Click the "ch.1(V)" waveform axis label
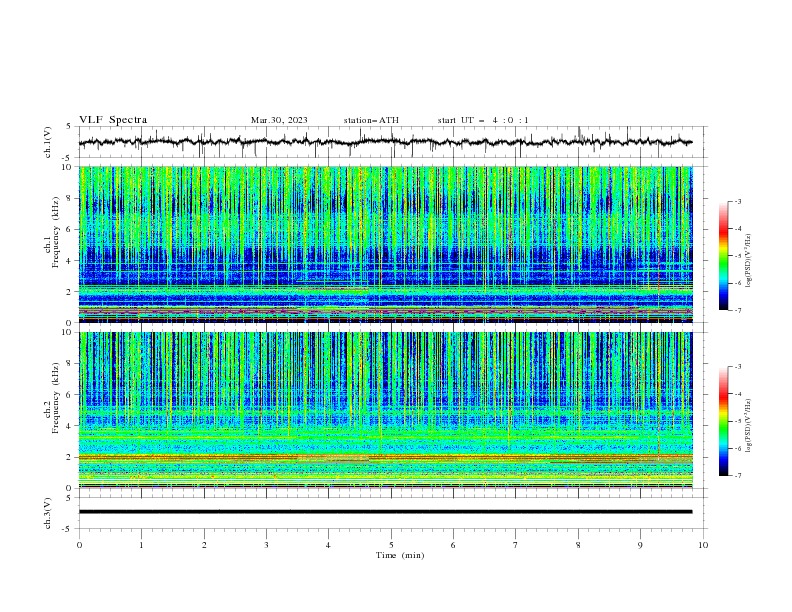The image size is (792, 612). pyautogui.click(x=48, y=142)
